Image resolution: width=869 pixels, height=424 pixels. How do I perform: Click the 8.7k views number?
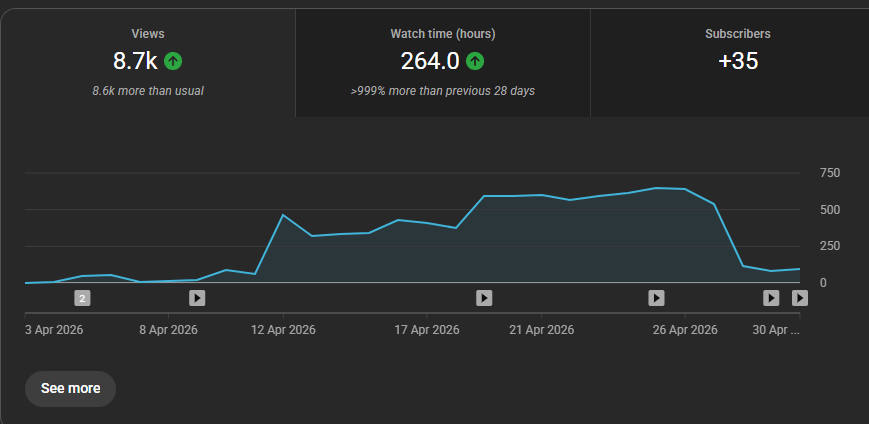135,61
